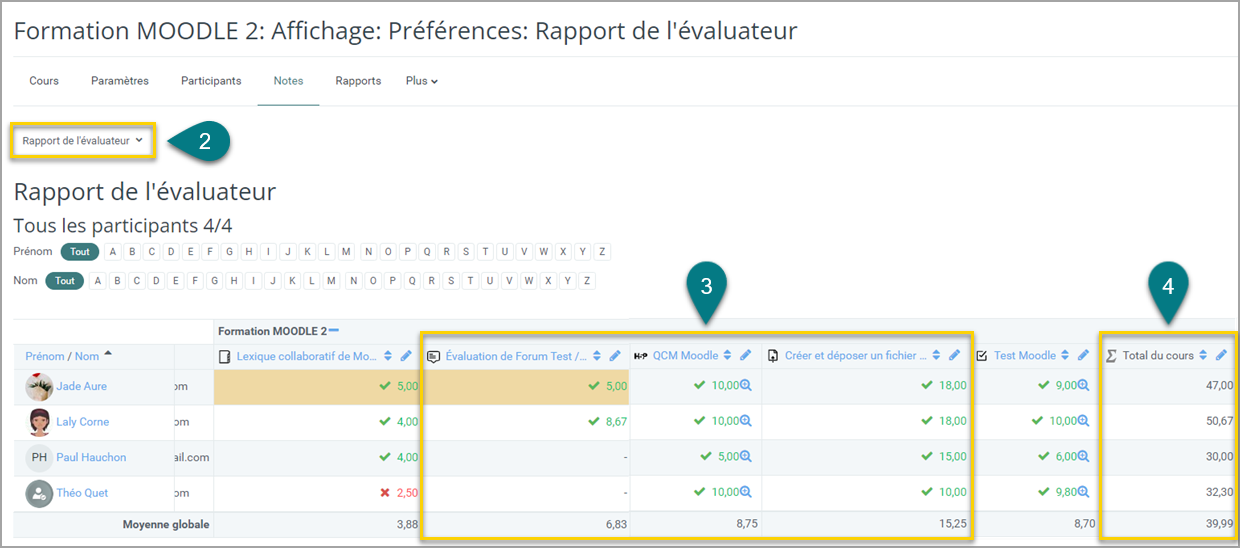1240x548 pixels.
Task: Sort by Total du cours arrows
Action: (x=1203, y=356)
